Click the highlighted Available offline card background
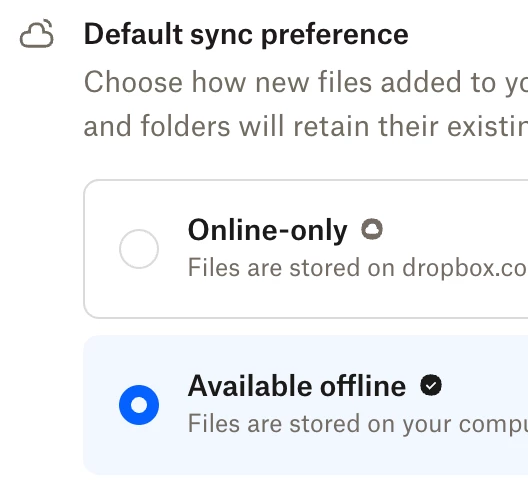This screenshot has height=490, width=528. pos(306,405)
